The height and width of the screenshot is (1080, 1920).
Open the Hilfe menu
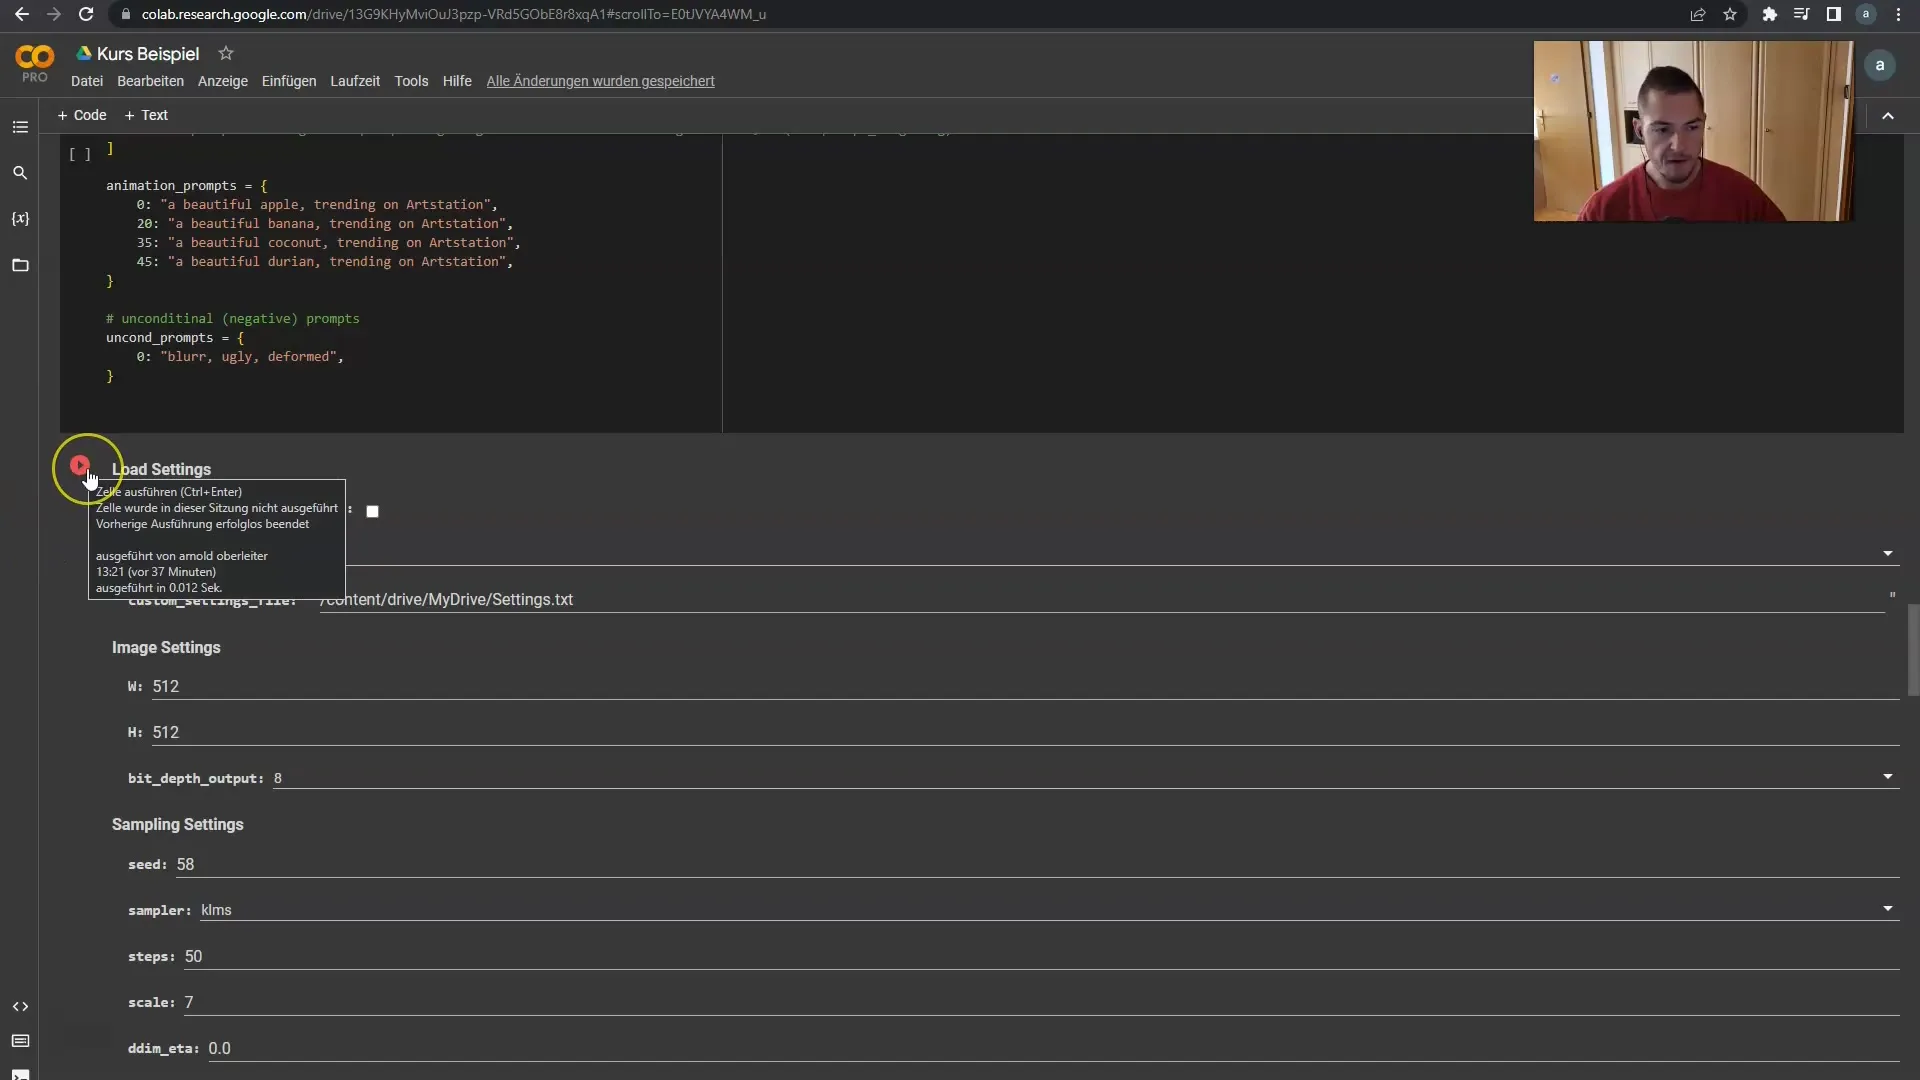pyautogui.click(x=457, y=81)
